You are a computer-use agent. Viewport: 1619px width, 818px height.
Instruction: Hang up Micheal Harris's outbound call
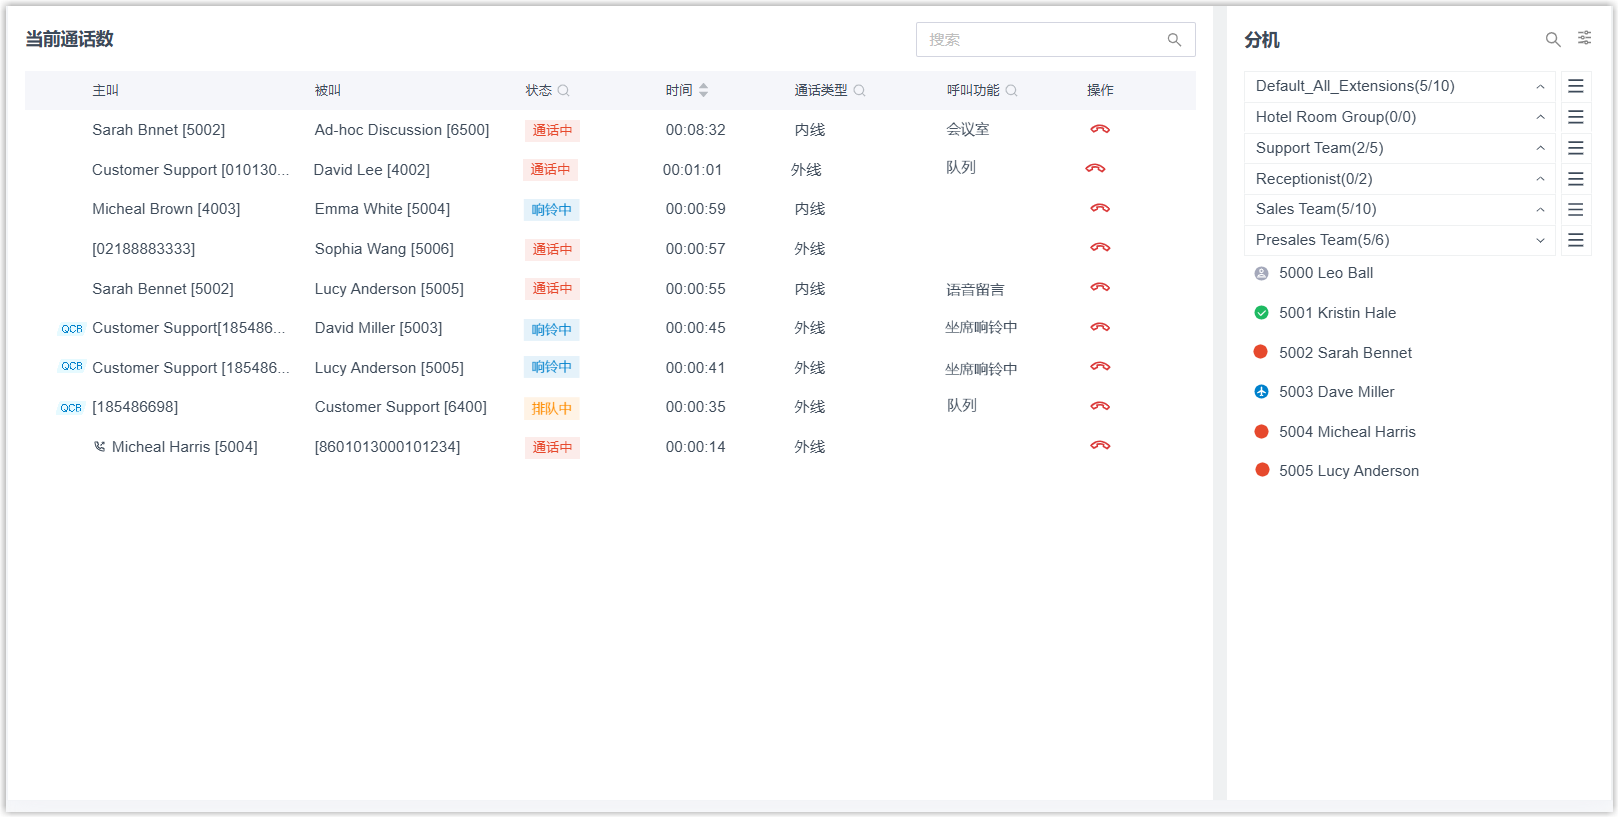click(x=1100, y=446)
